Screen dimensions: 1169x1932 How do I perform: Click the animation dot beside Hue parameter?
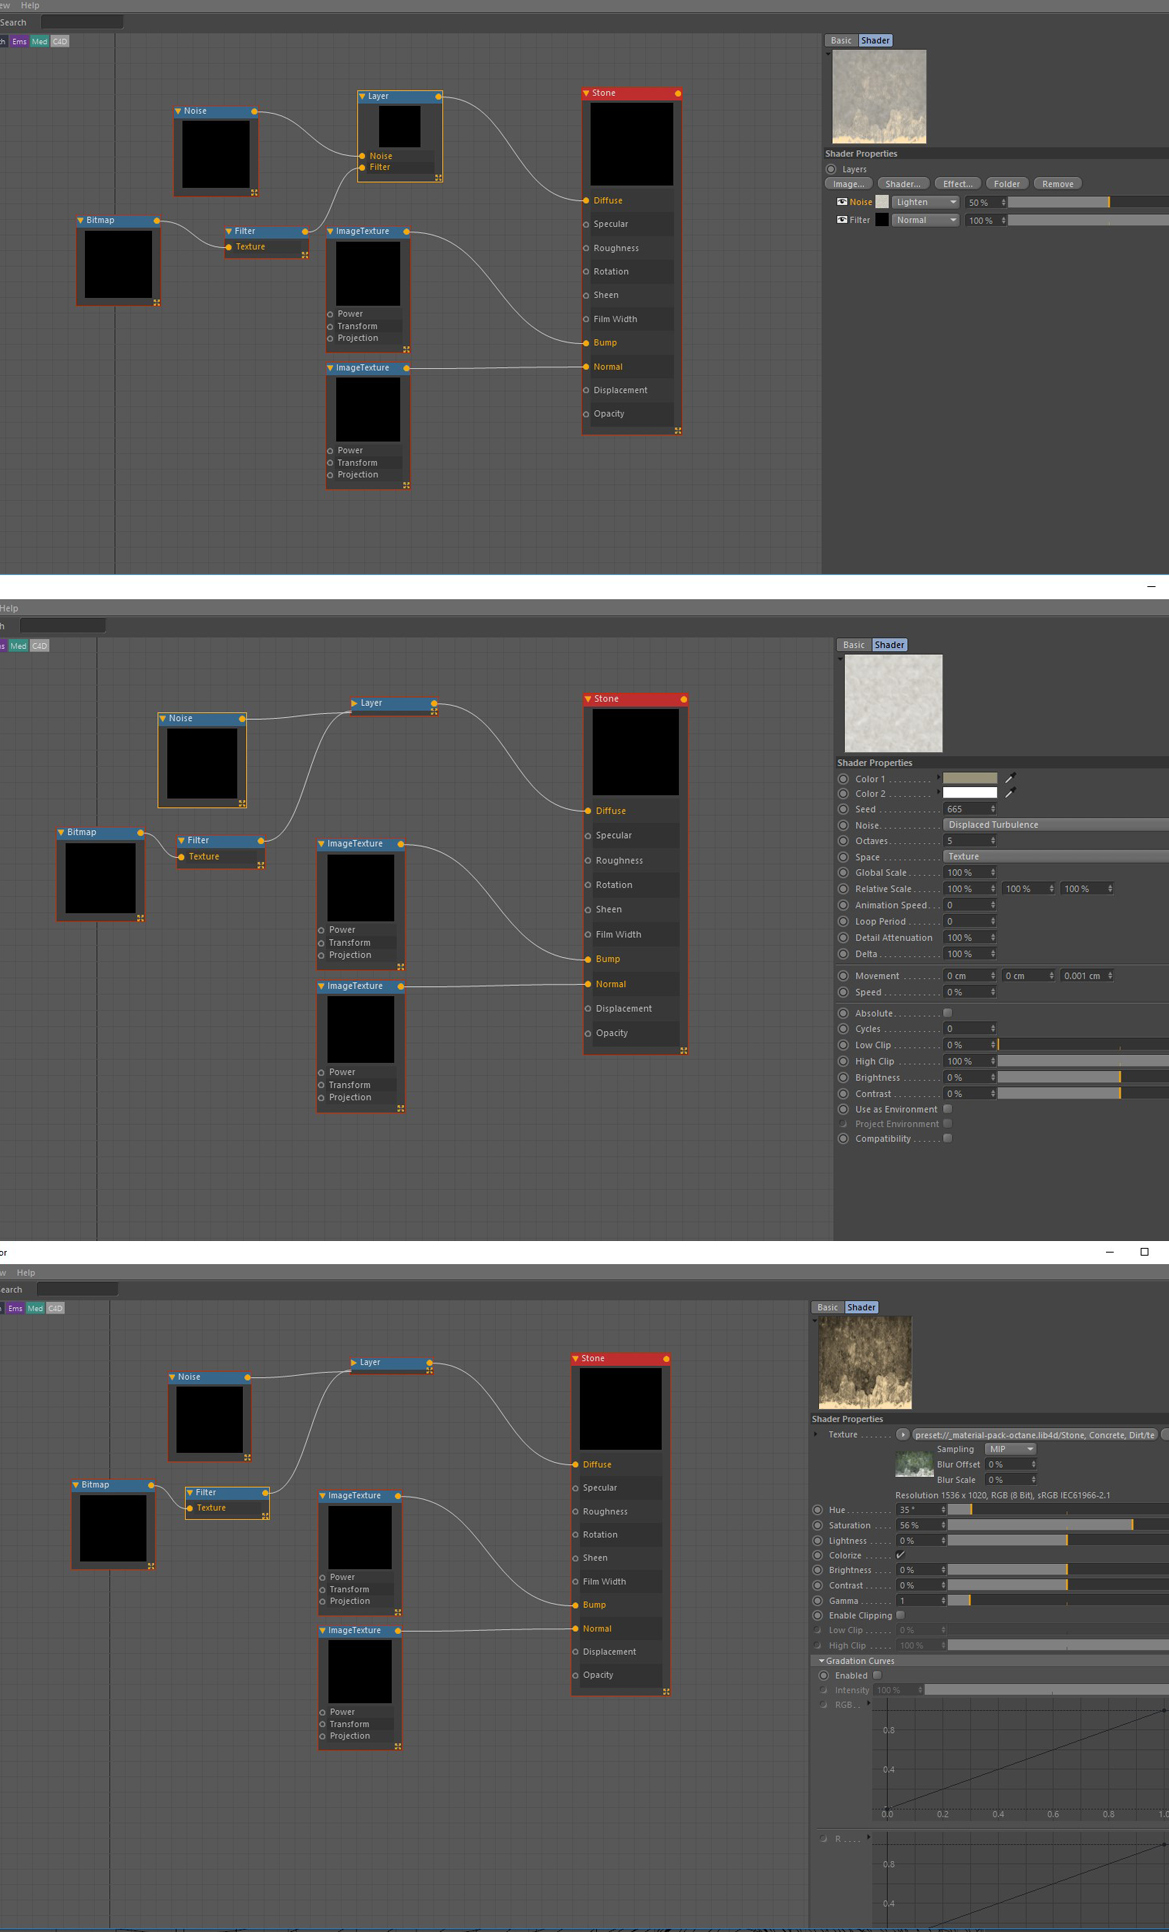pos(817,1510)
